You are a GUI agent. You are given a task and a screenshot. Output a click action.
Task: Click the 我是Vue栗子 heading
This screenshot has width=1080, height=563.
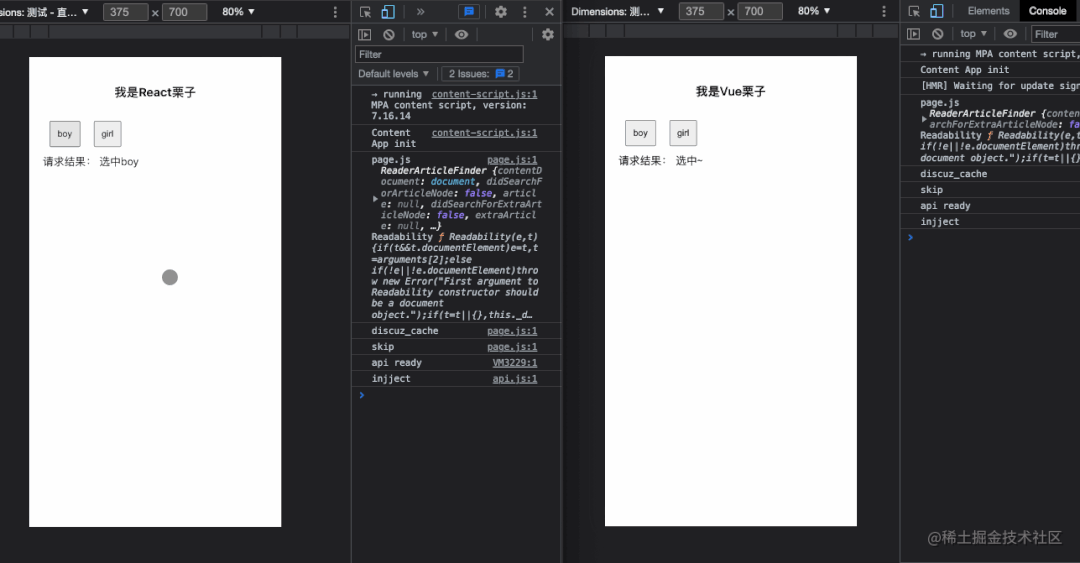(731, 92)
